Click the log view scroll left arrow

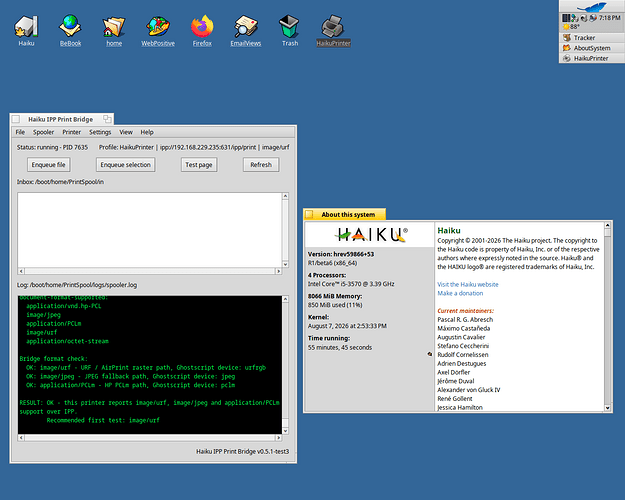pos(21,438)
